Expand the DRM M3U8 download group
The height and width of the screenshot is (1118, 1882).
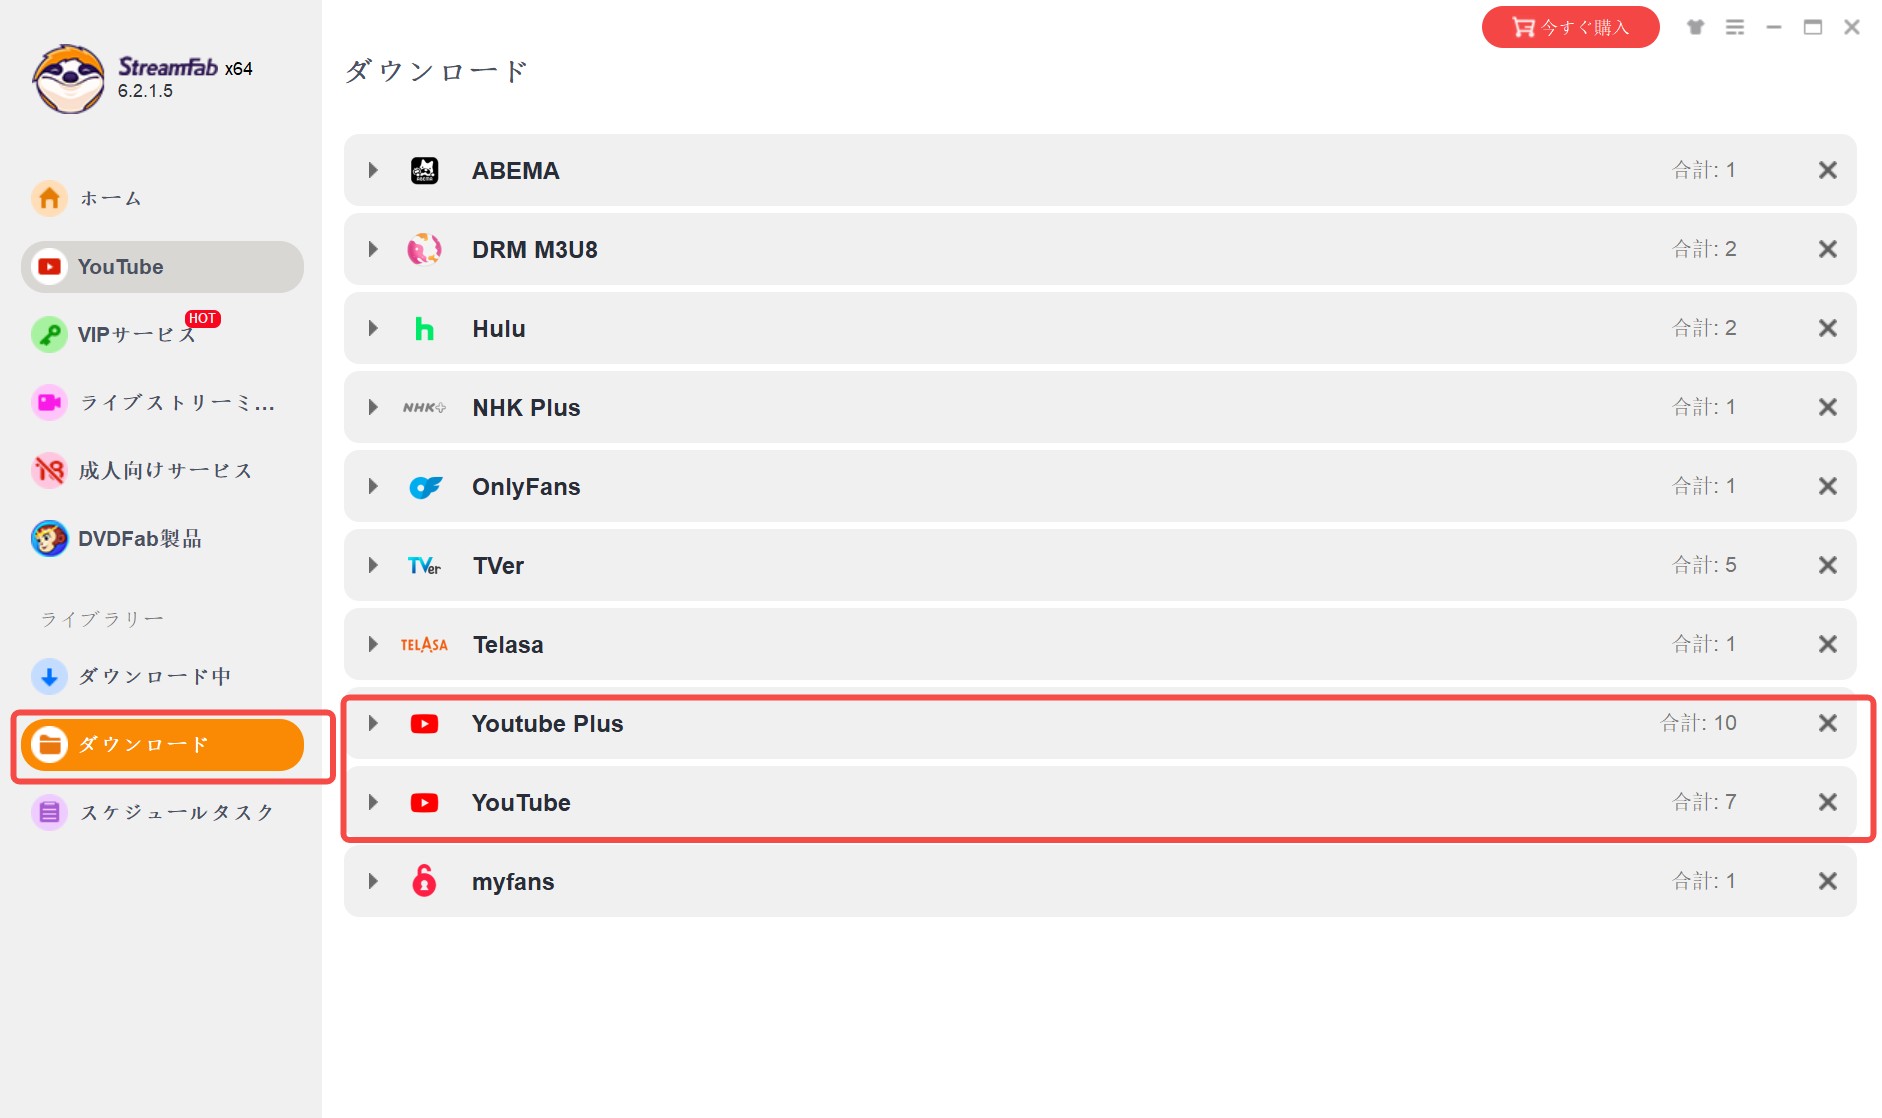click(373, 249)
